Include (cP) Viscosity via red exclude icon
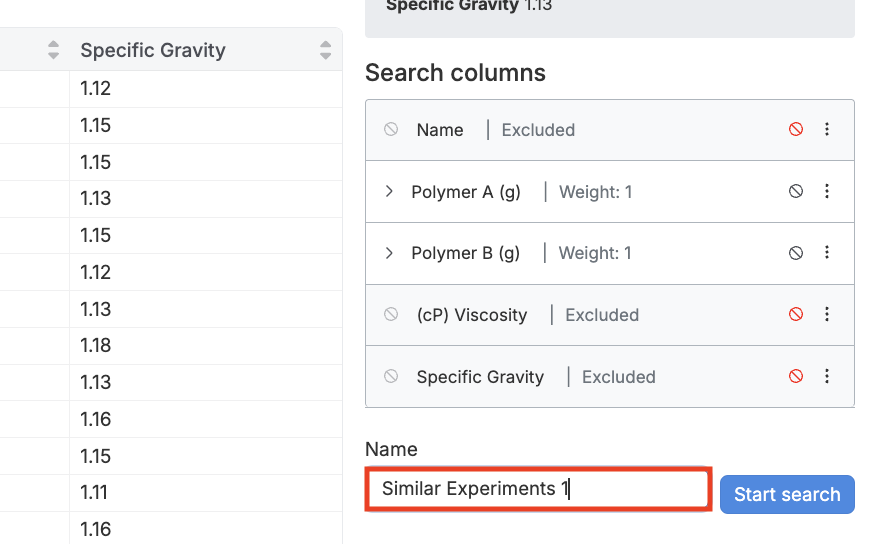 (796, 315)
